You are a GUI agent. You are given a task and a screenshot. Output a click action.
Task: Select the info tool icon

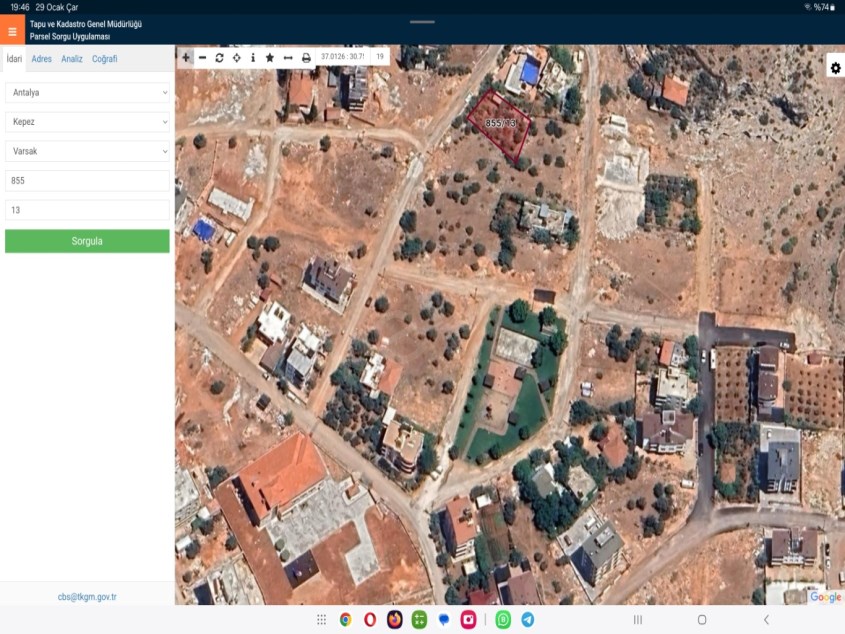[253, 58]
